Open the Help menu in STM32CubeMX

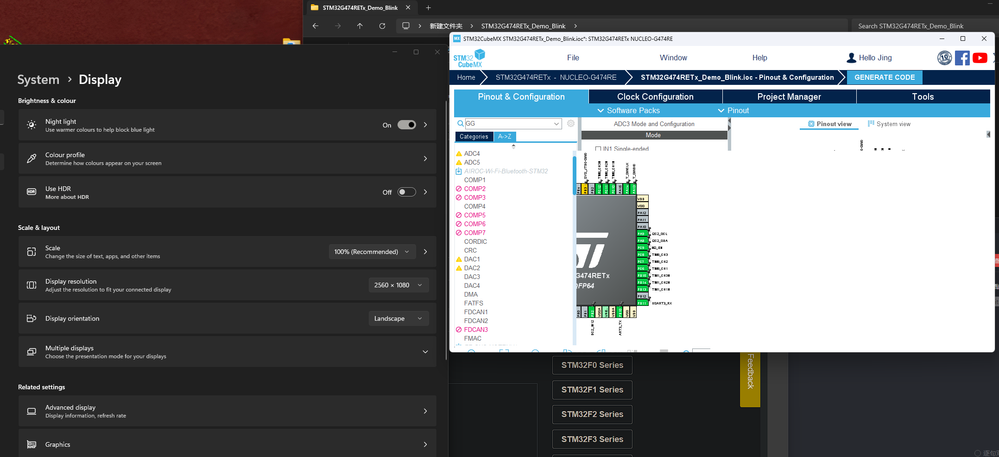(759, 57)
